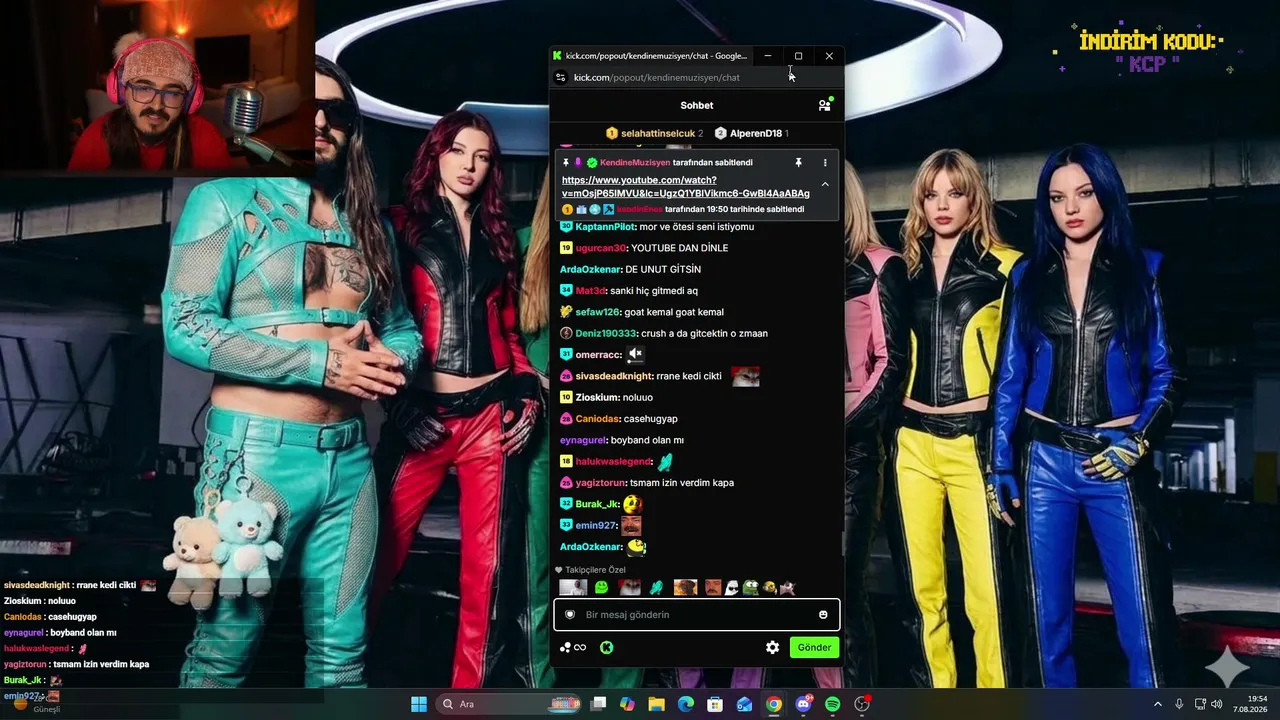1280x720 pixels.
Task: Insert the yellow thinking face emote
Action: pyautogui.click(x=768, y=588)
